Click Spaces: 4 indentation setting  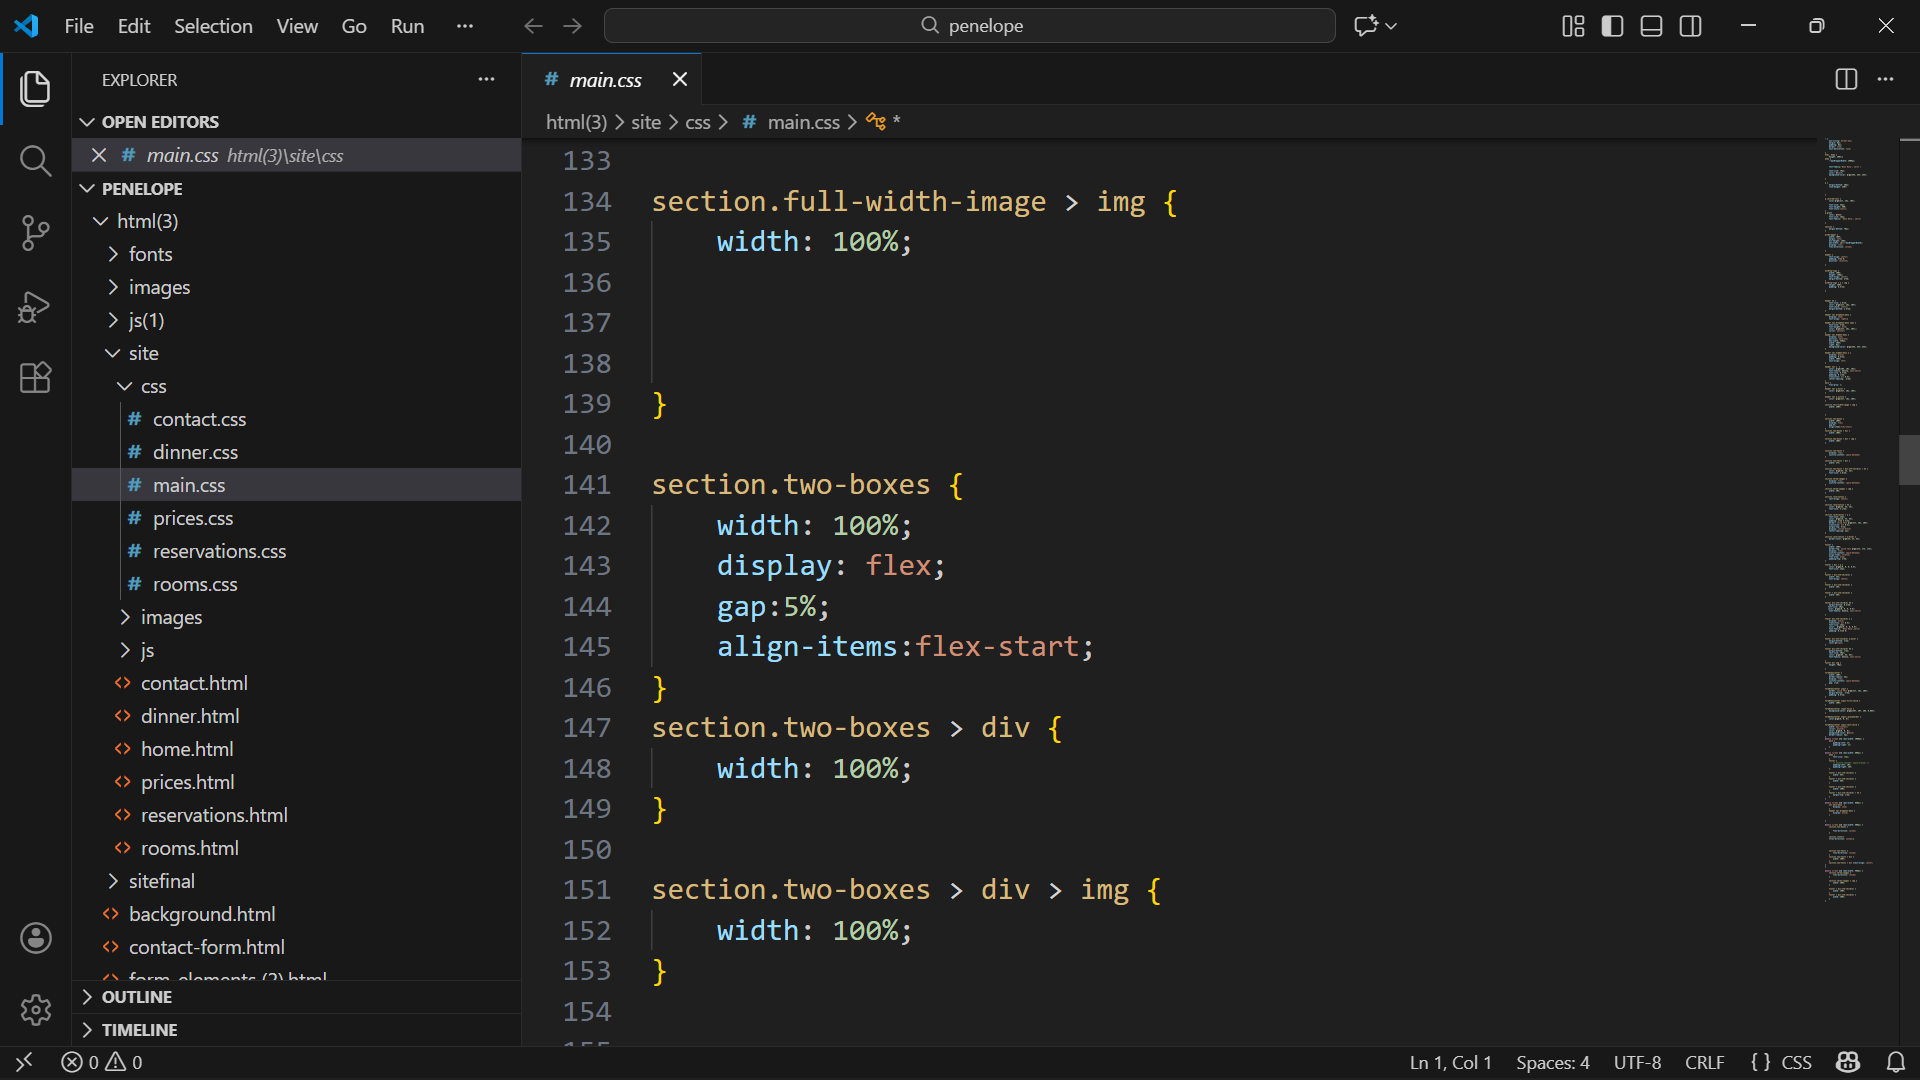[x=1552, y=1062]
